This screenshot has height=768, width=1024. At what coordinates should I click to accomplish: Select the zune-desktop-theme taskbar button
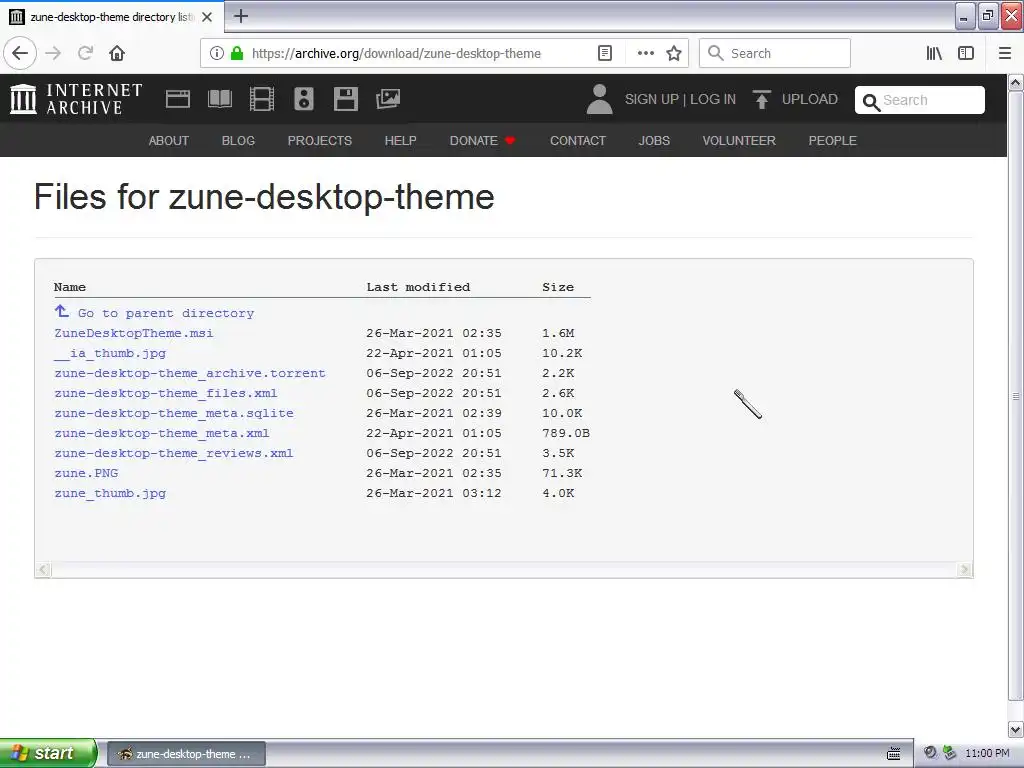[186, 754]
